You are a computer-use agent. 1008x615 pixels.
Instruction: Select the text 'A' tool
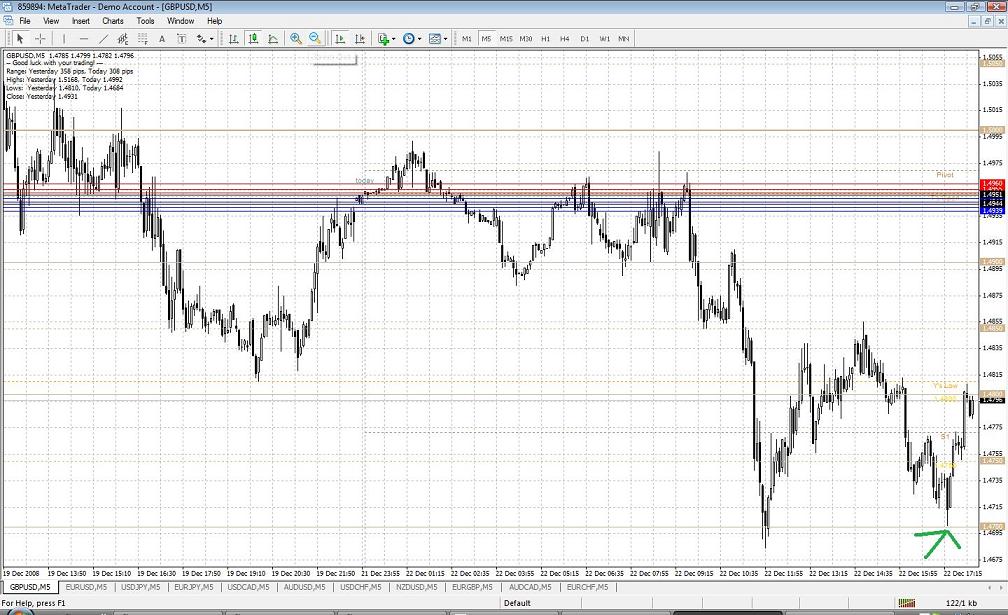(162, 39)
